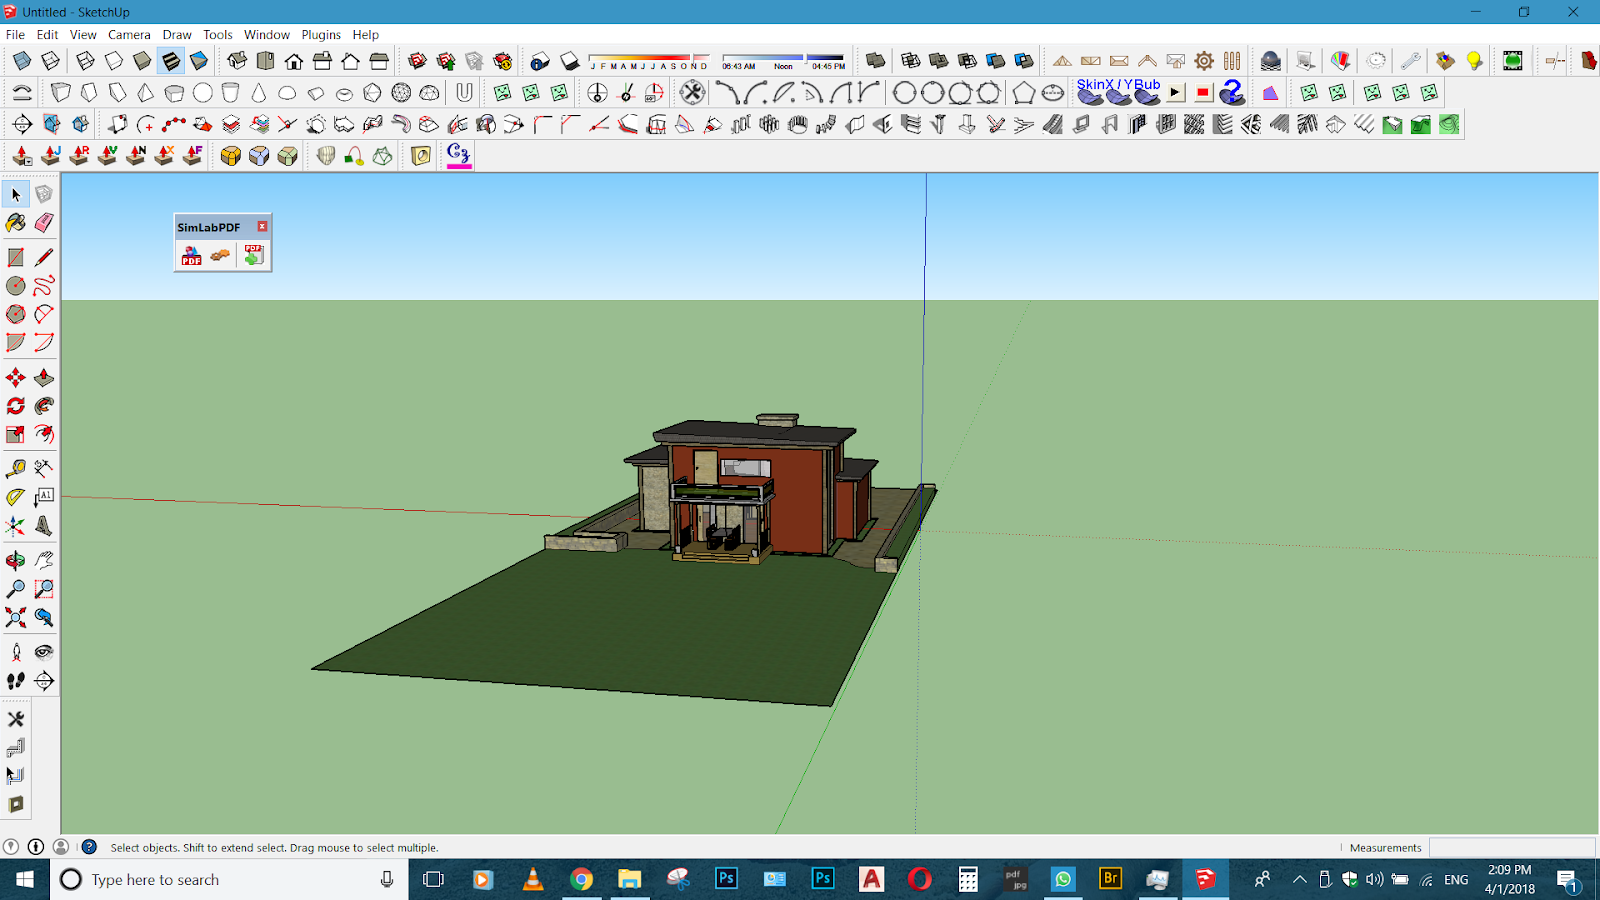The height and width of the screenshot is (900, 1600).
Task: Toggle X-ray face style
Action: (x=21, y=60)
